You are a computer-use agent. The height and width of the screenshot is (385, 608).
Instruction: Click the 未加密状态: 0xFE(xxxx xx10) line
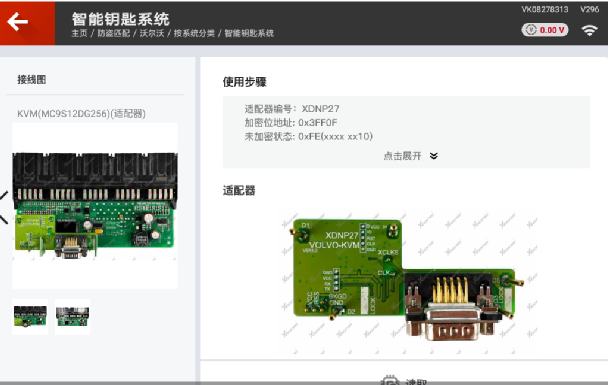click(309, 136)
